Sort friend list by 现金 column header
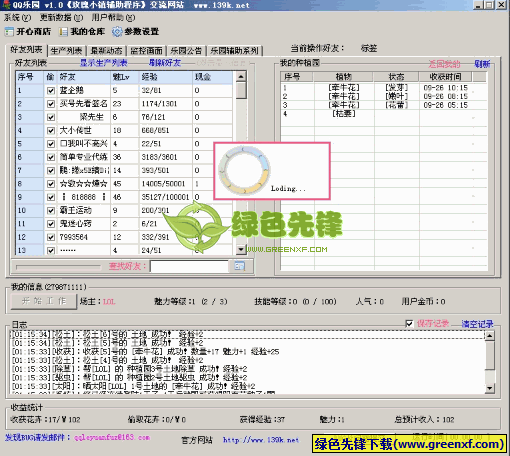 point(212,77)
